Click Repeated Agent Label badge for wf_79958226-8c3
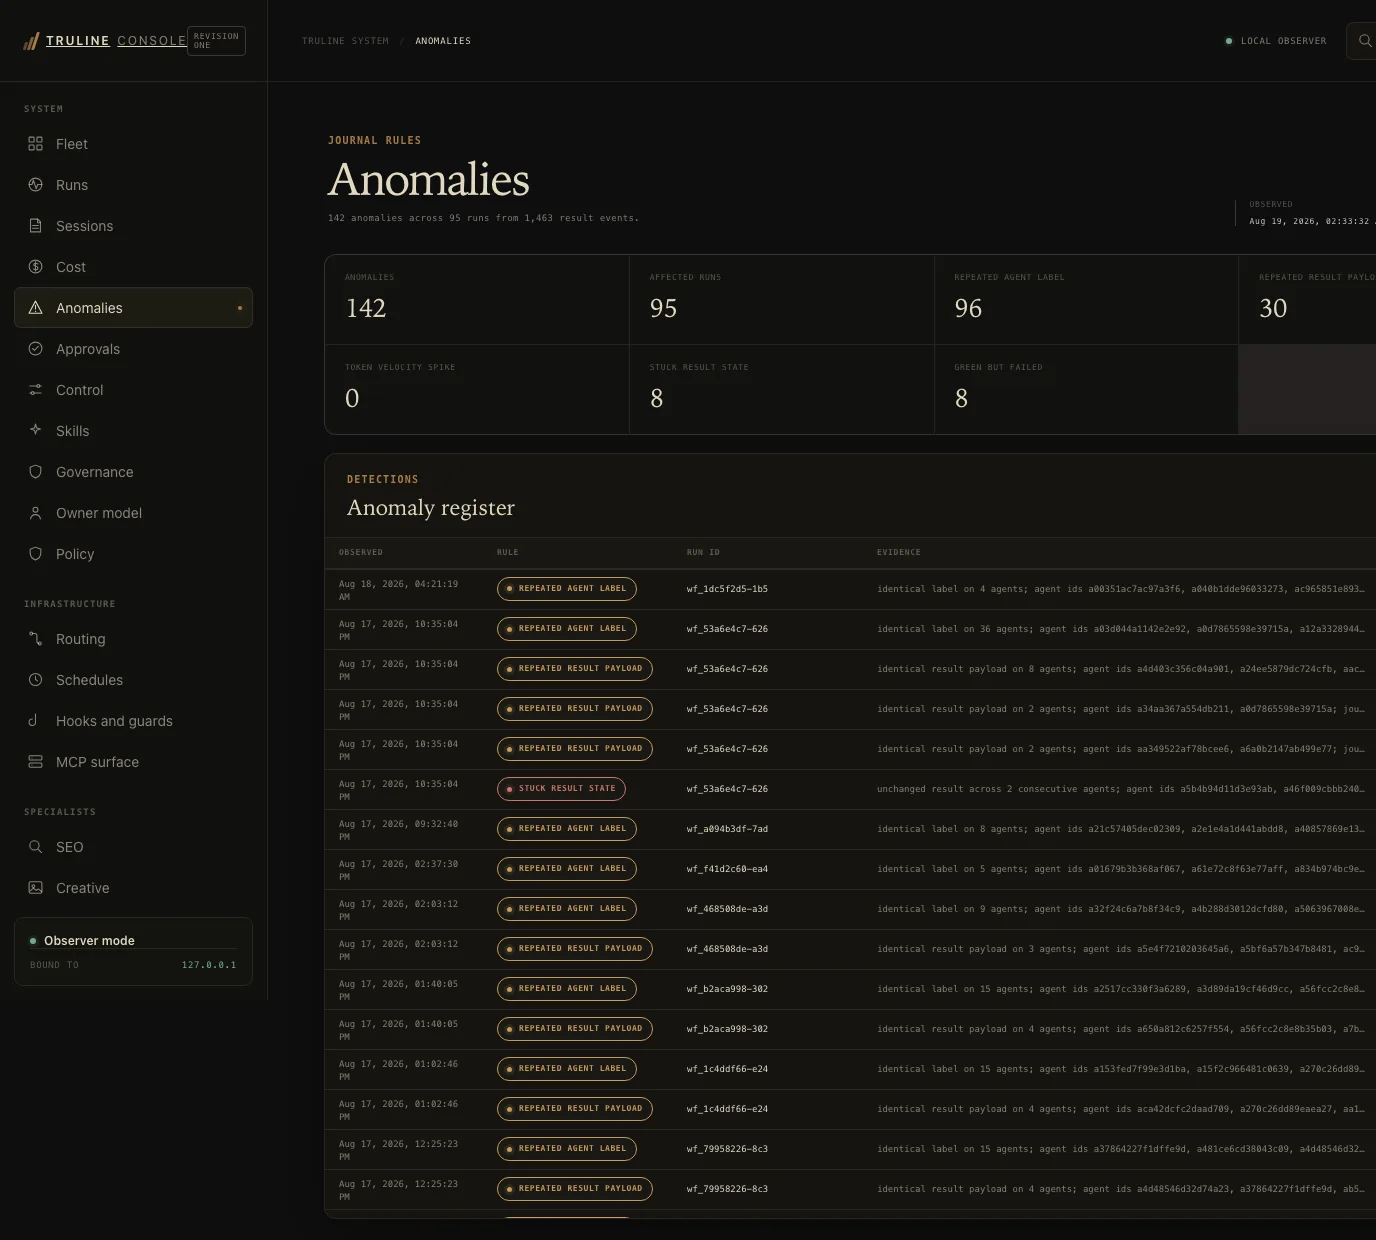This screenshot has height=1240, width=1376. [567, 1149]
